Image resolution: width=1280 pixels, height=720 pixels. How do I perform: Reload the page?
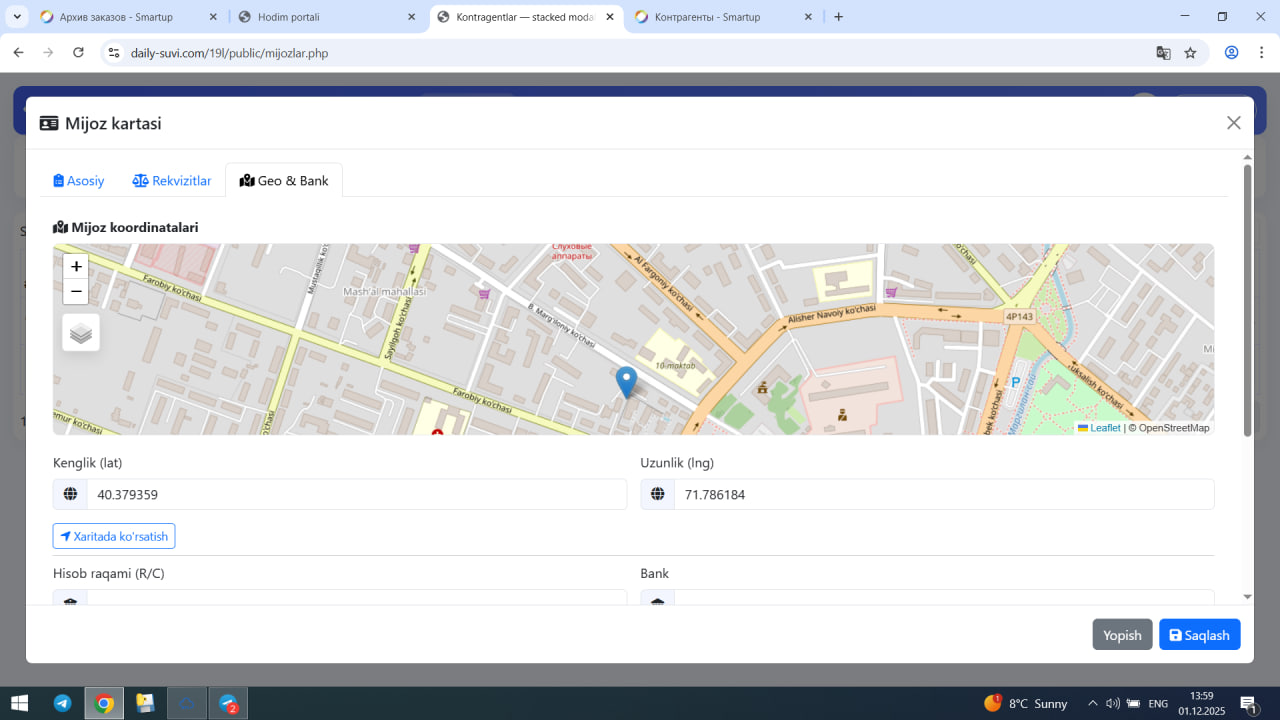coord(79,53)
